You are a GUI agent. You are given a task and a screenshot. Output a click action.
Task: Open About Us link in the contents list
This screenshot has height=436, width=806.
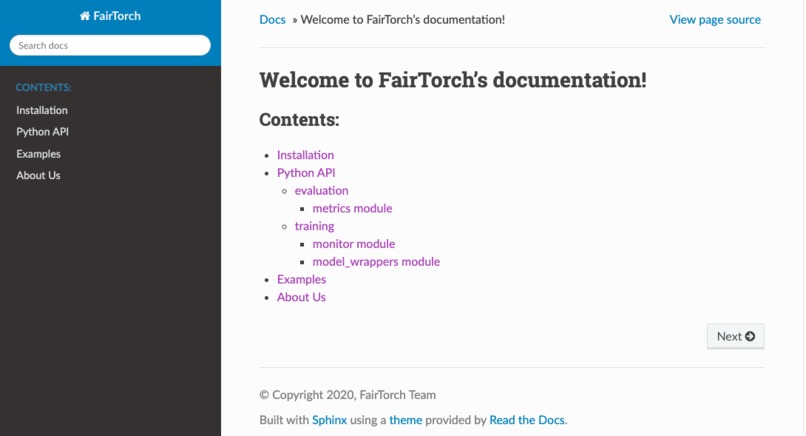[301, 297]
